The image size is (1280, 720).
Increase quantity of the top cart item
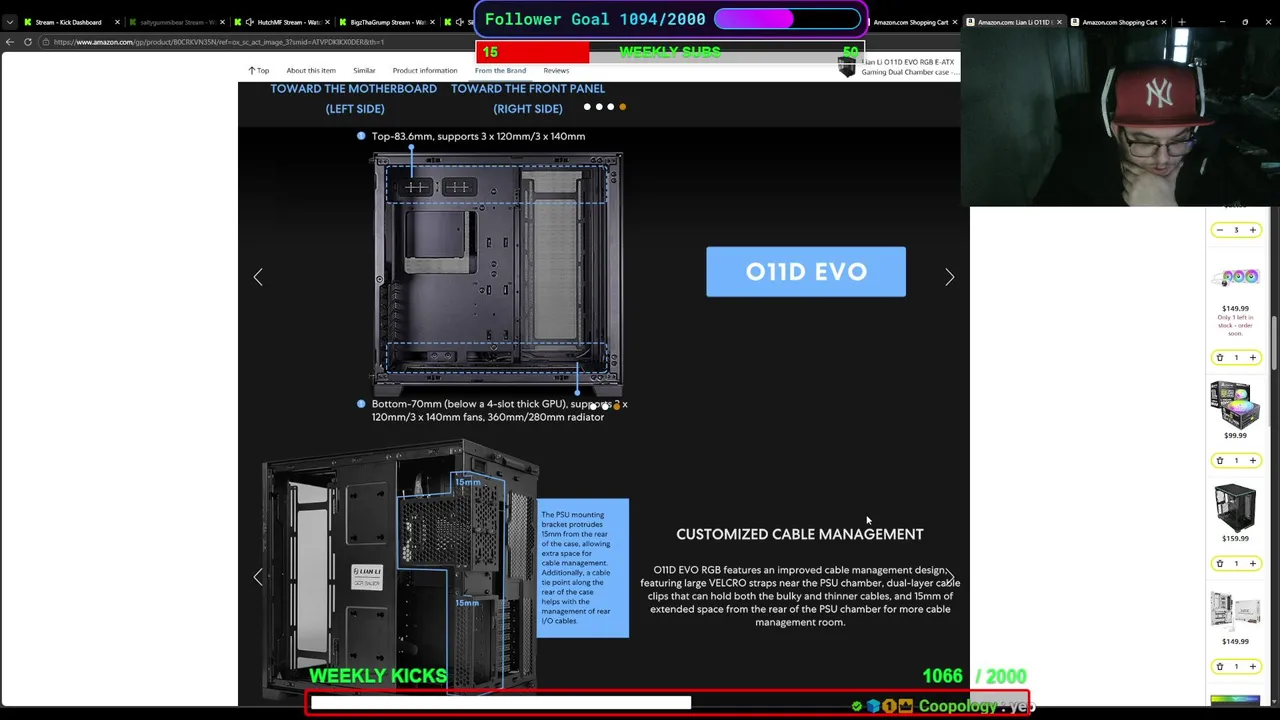tap(1252, 230)
